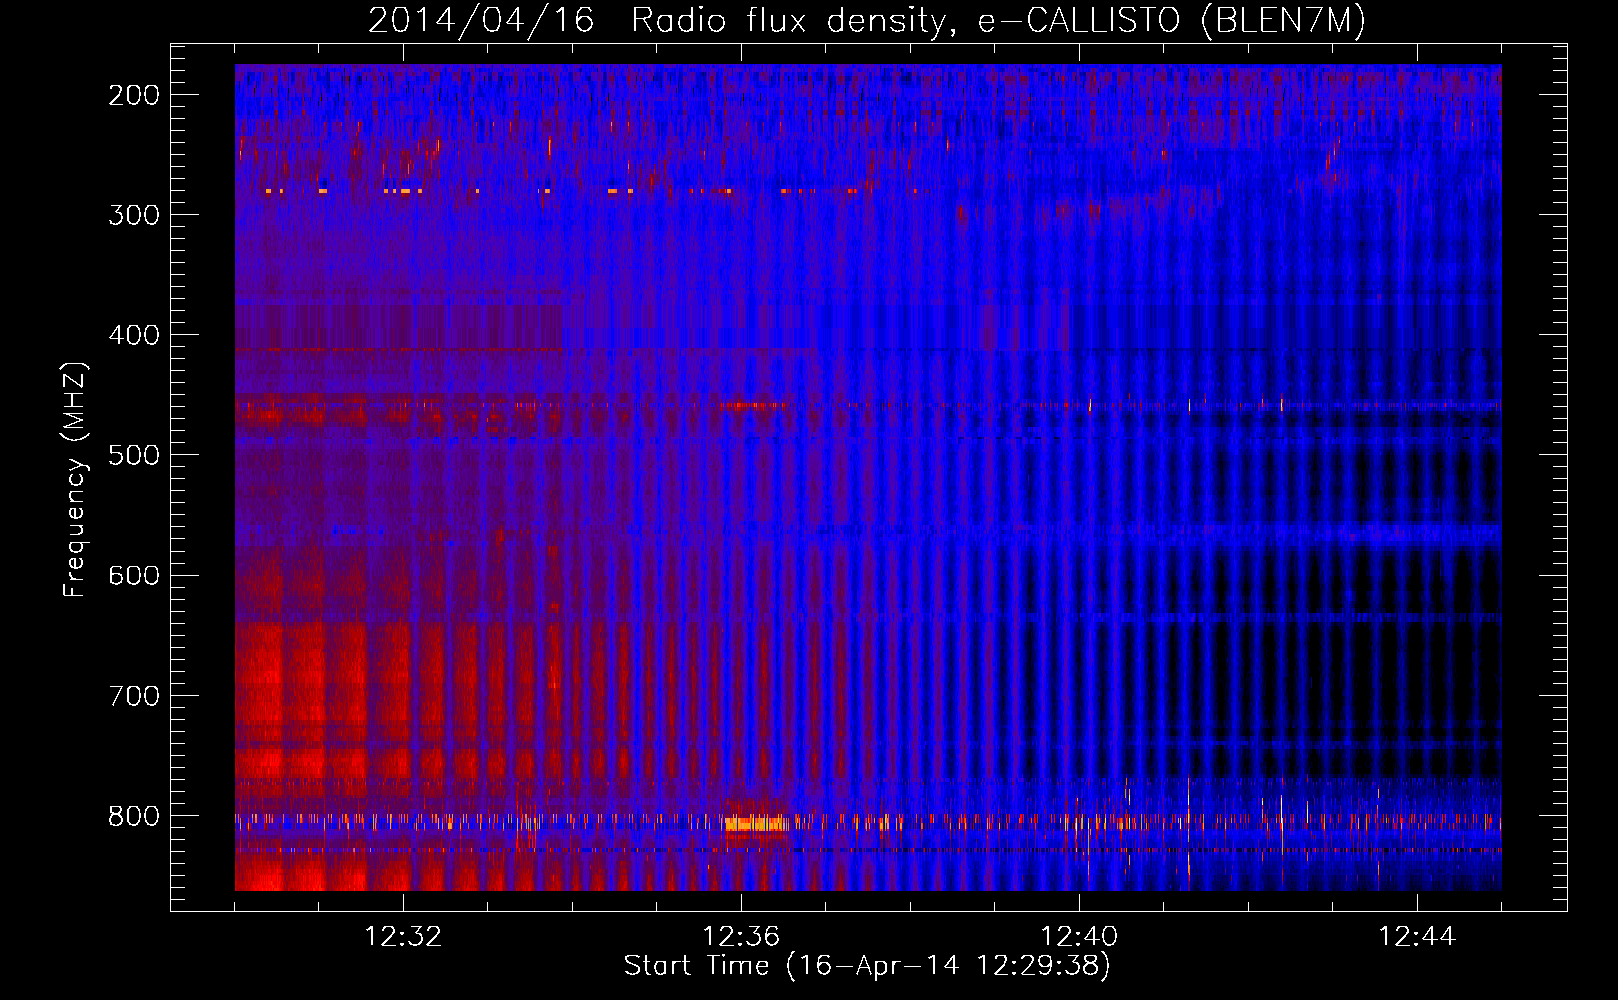Click the 600 frequency tick label
The width and height of the screenshot is (1618, 1000).
[x=134, y=575]
